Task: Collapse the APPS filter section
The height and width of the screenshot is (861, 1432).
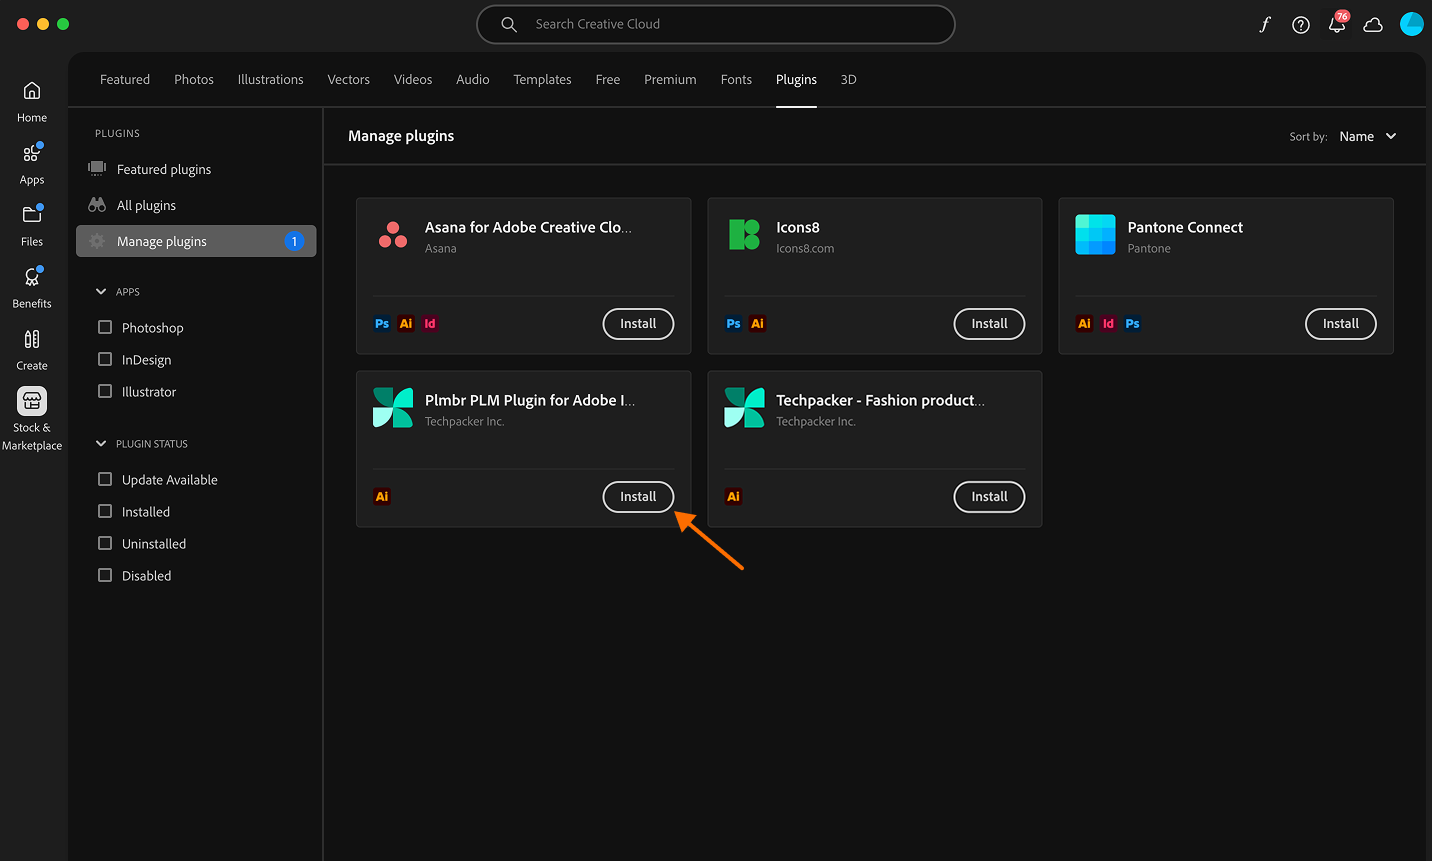Action: (100, 291)
